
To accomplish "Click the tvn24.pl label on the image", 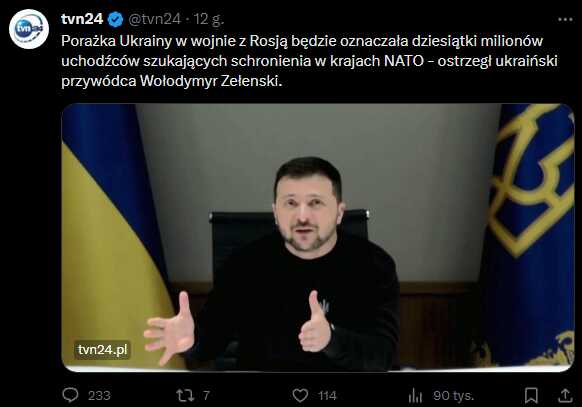I will pyautogui.click(x=102, y=349).
